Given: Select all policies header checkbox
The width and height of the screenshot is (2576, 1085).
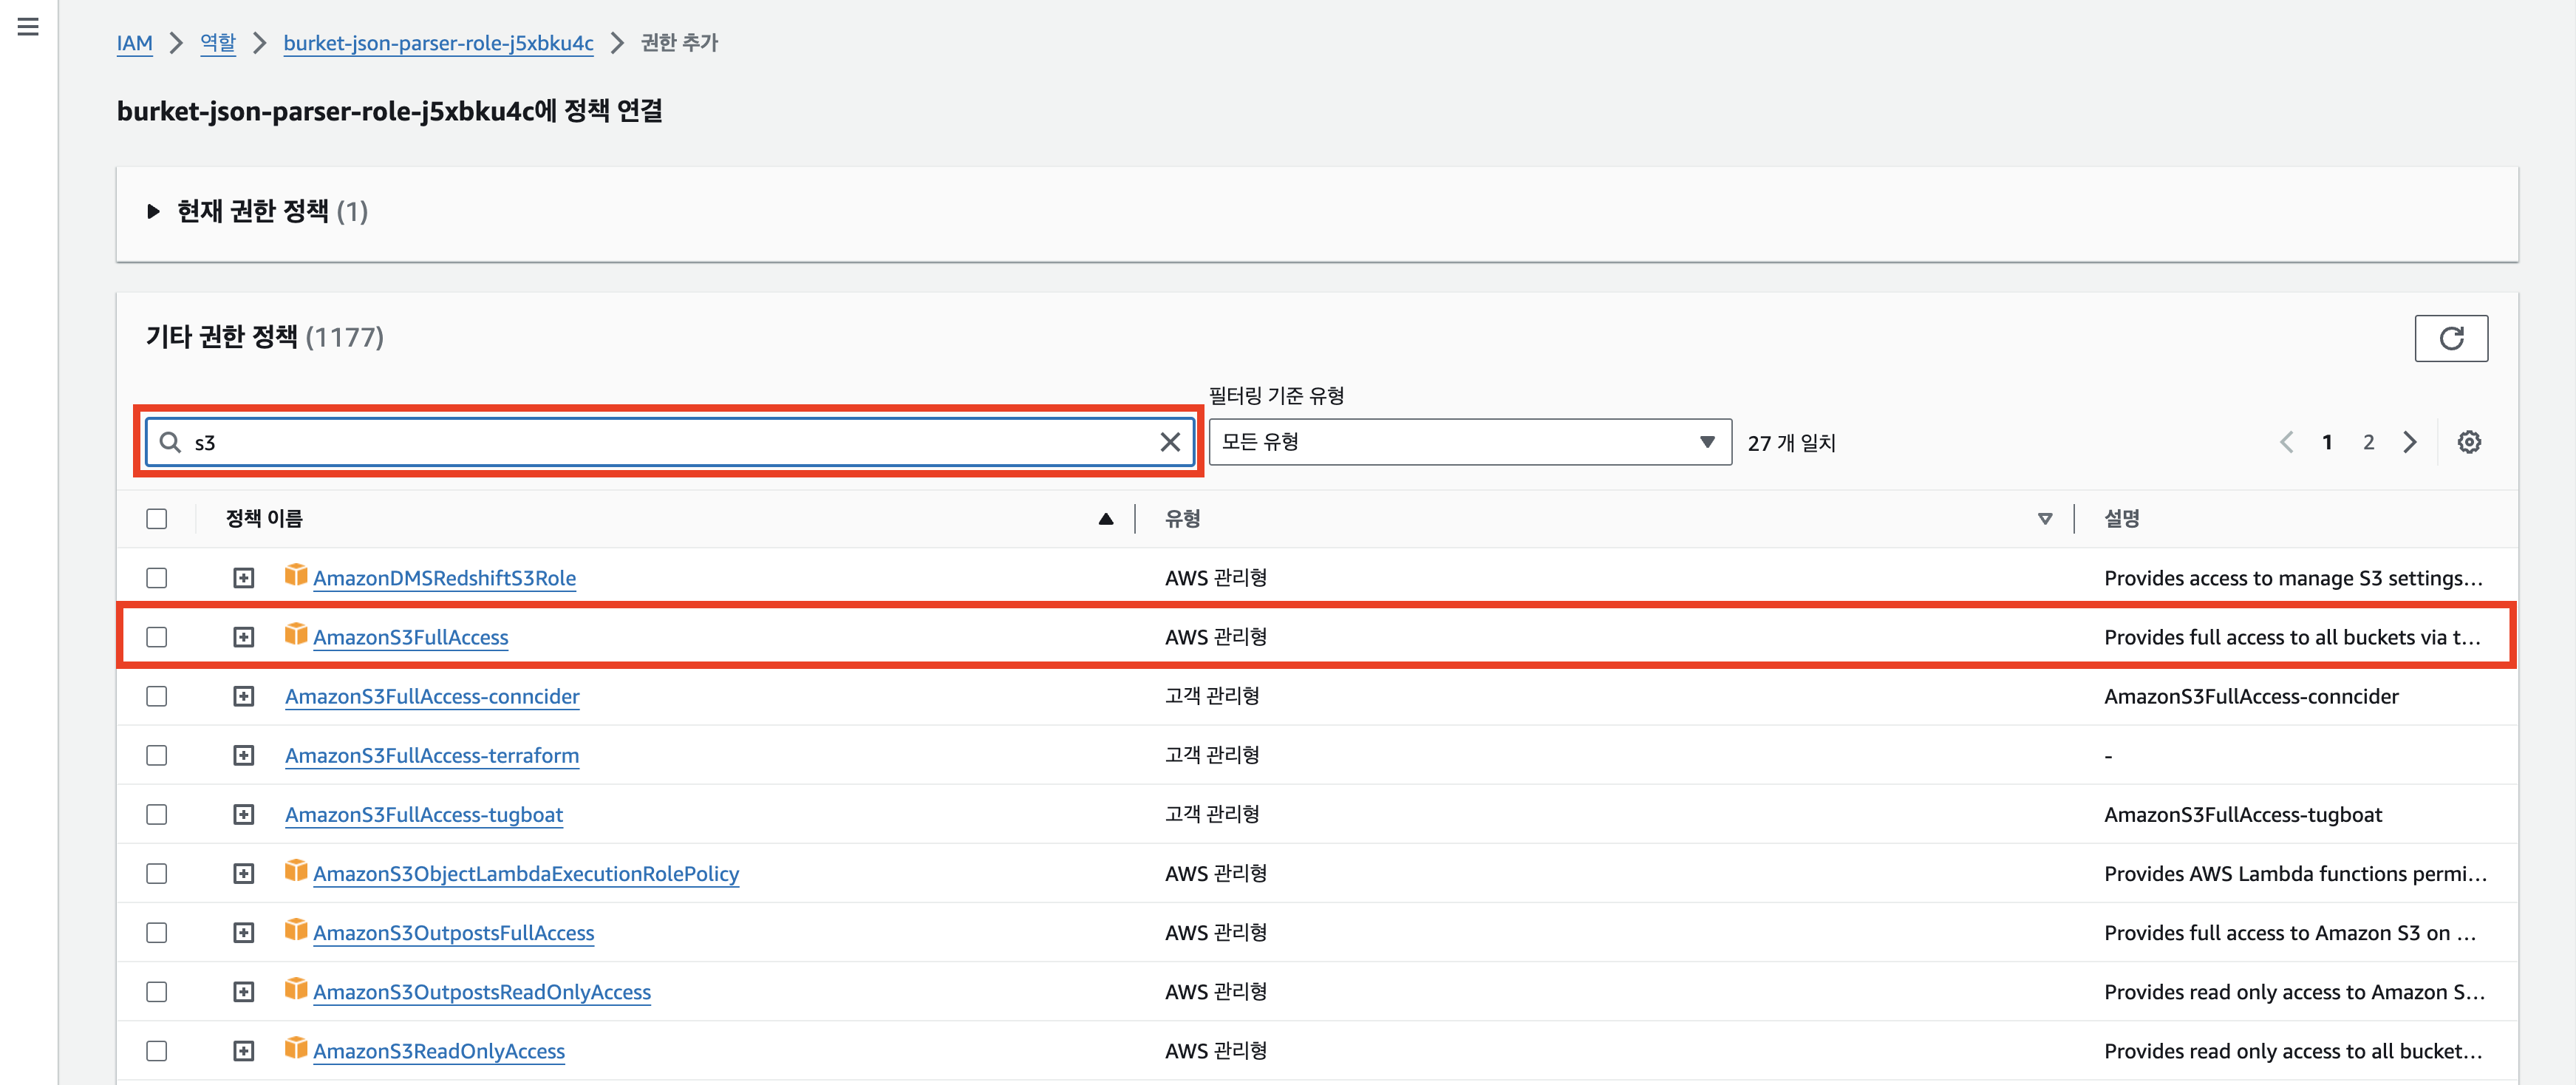Looking at the screenshot, I should tap(157, 518).
